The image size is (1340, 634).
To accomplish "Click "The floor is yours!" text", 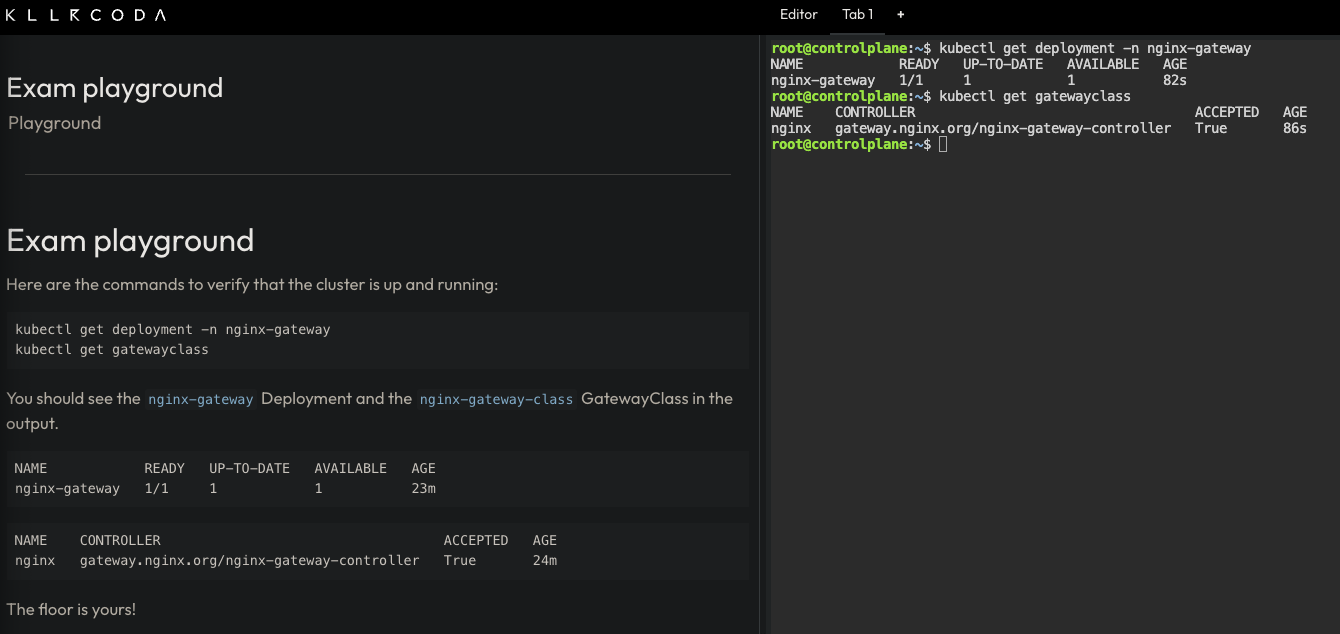I will pos(70,609).
